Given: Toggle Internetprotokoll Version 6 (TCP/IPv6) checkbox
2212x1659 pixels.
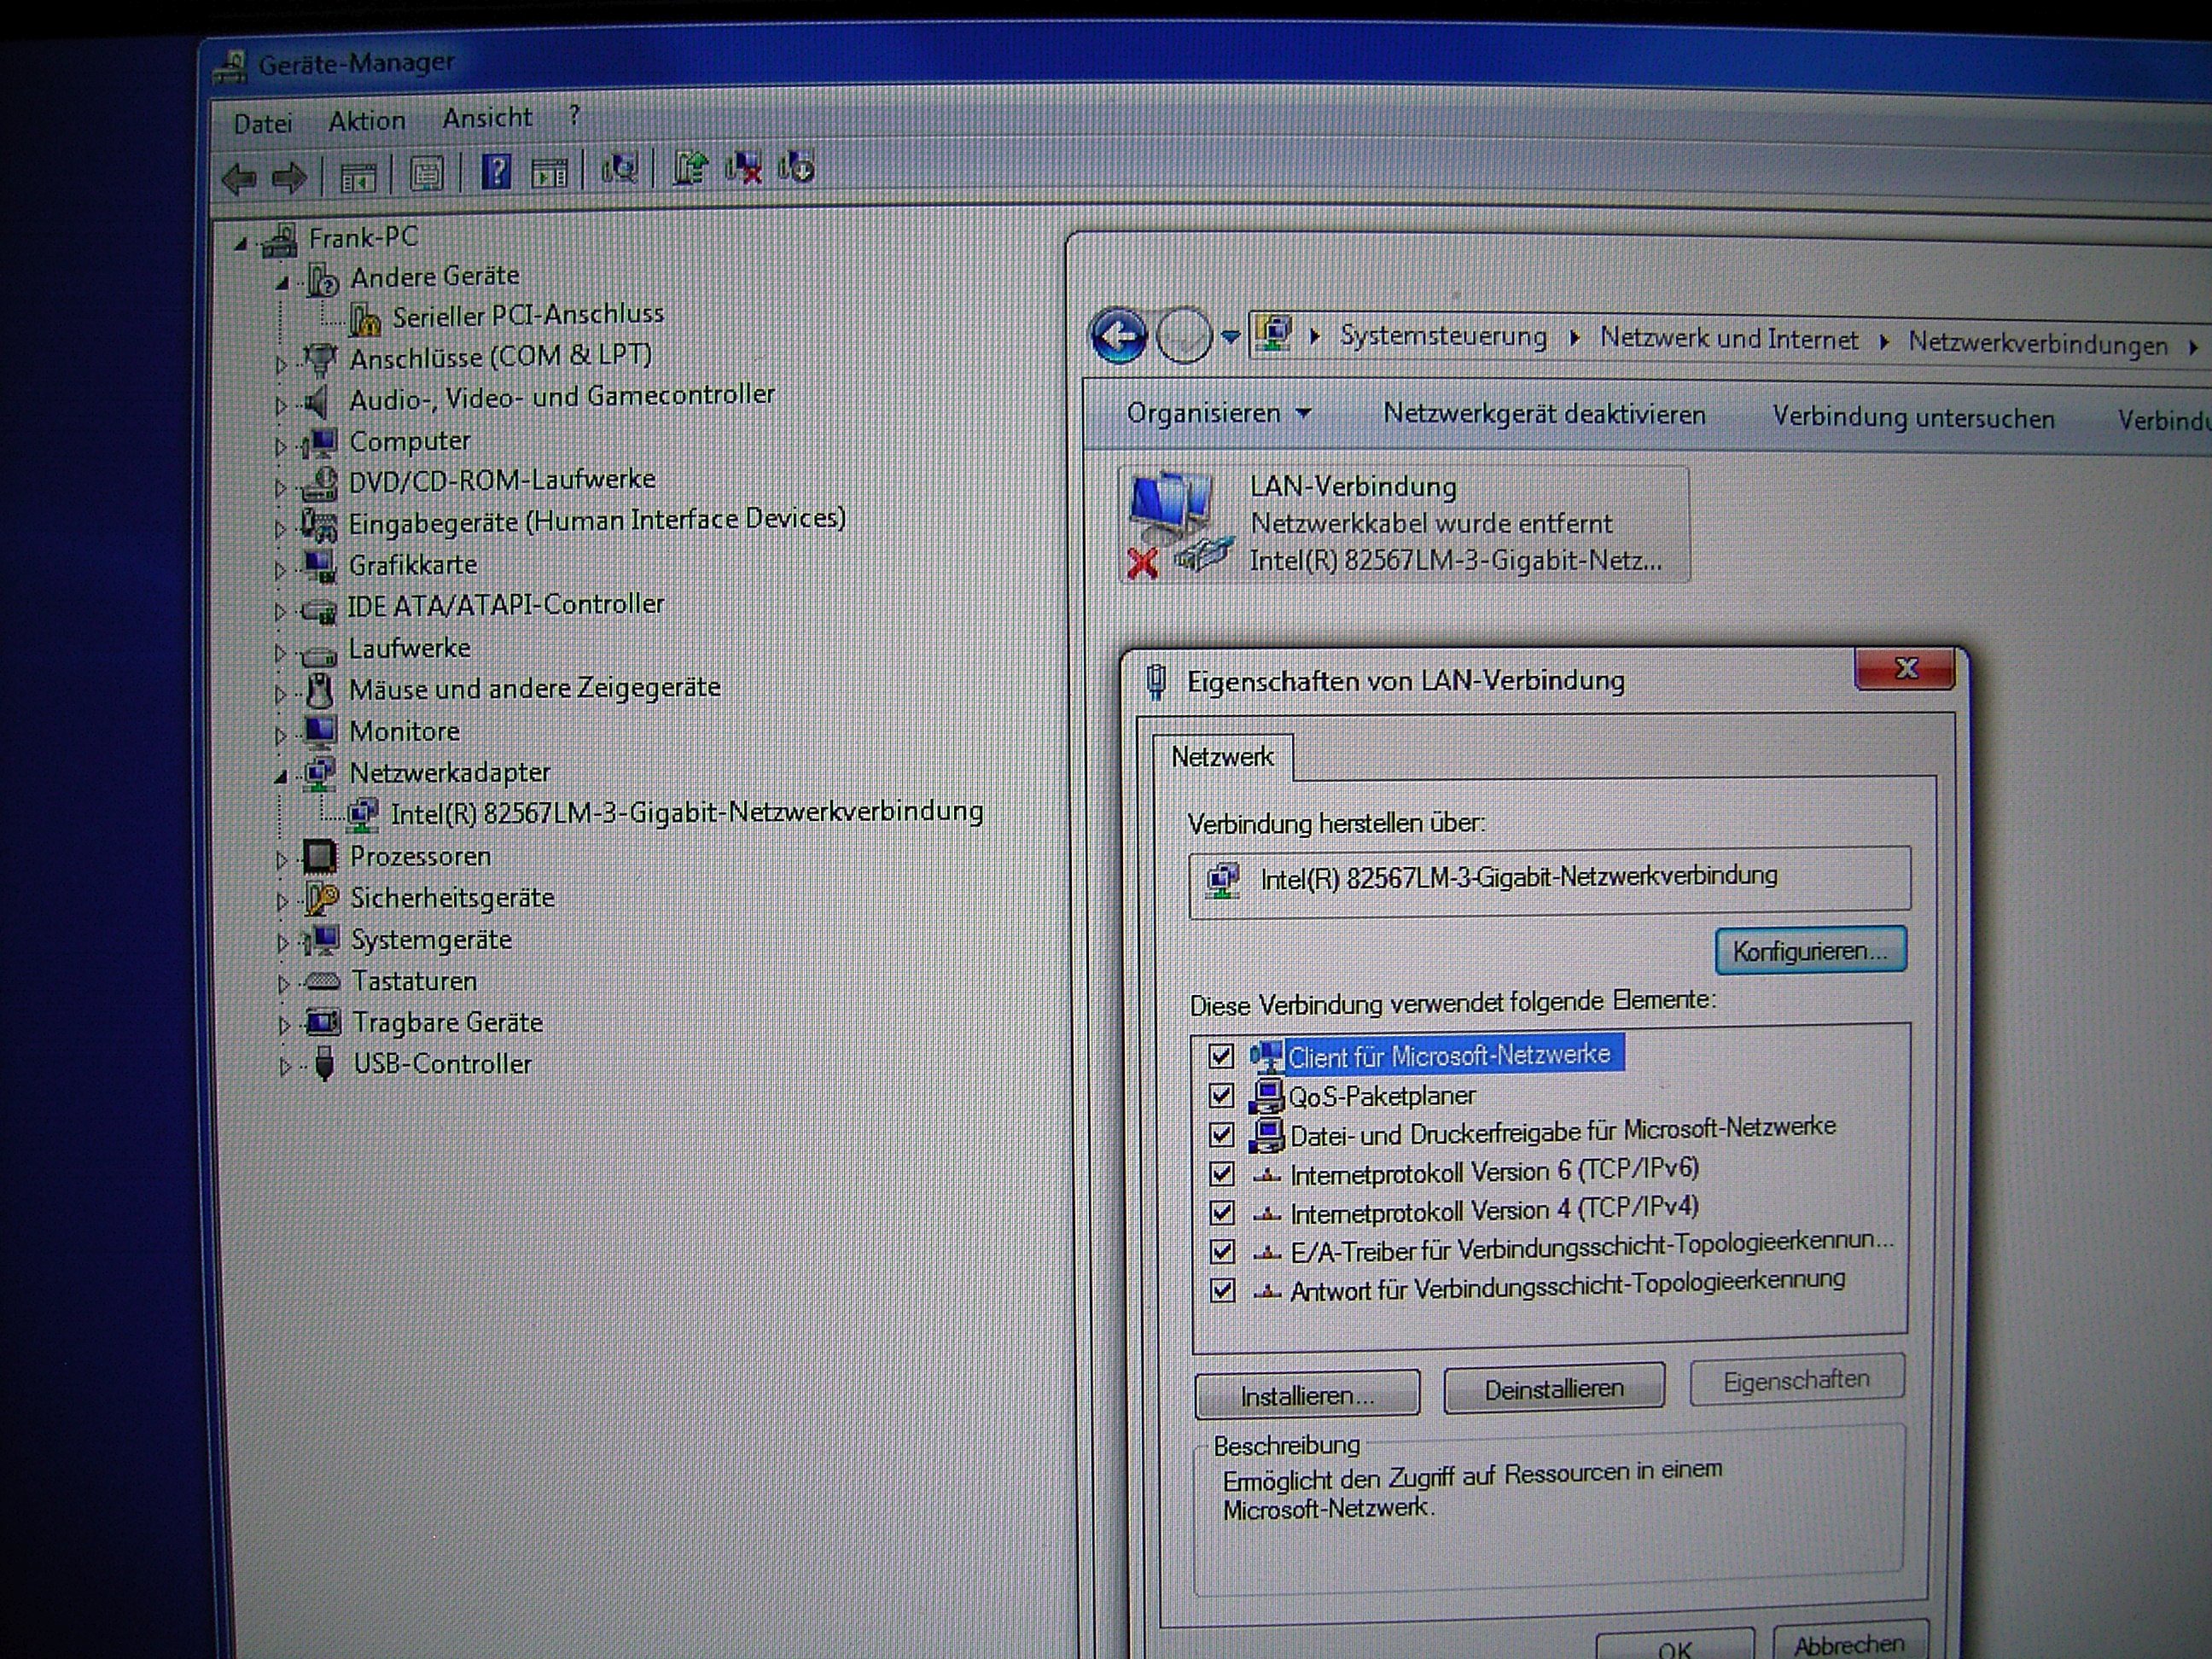Looking at the screenshot, I should tap(1221, 1174).
